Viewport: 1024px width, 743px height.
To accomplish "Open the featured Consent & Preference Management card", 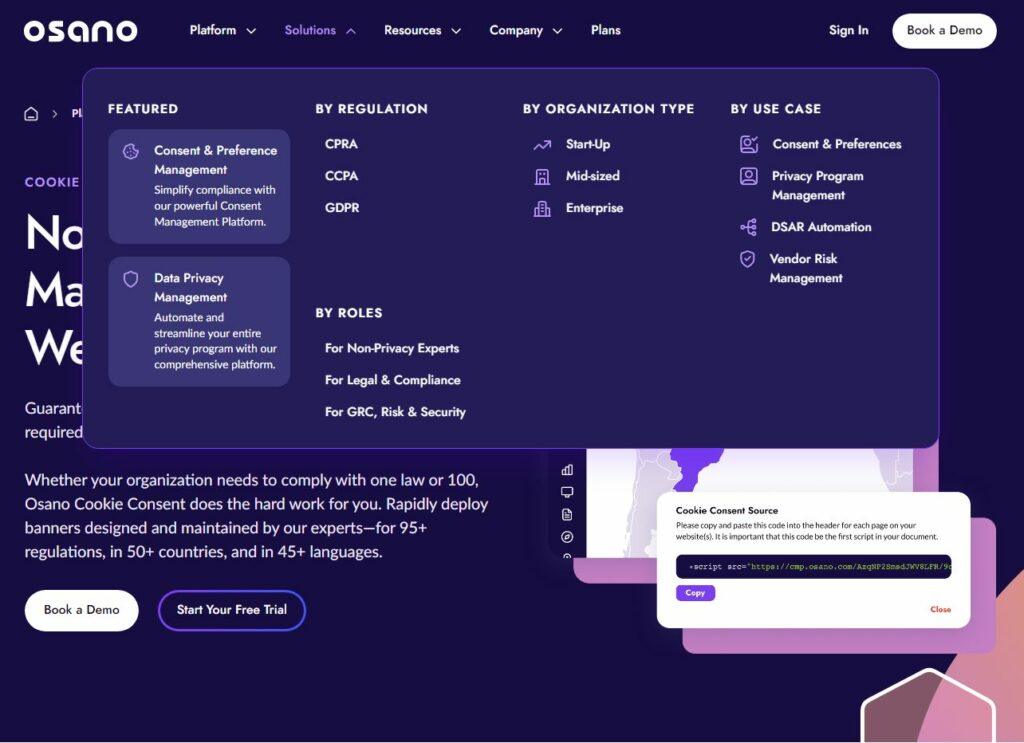I will point(199,187).
